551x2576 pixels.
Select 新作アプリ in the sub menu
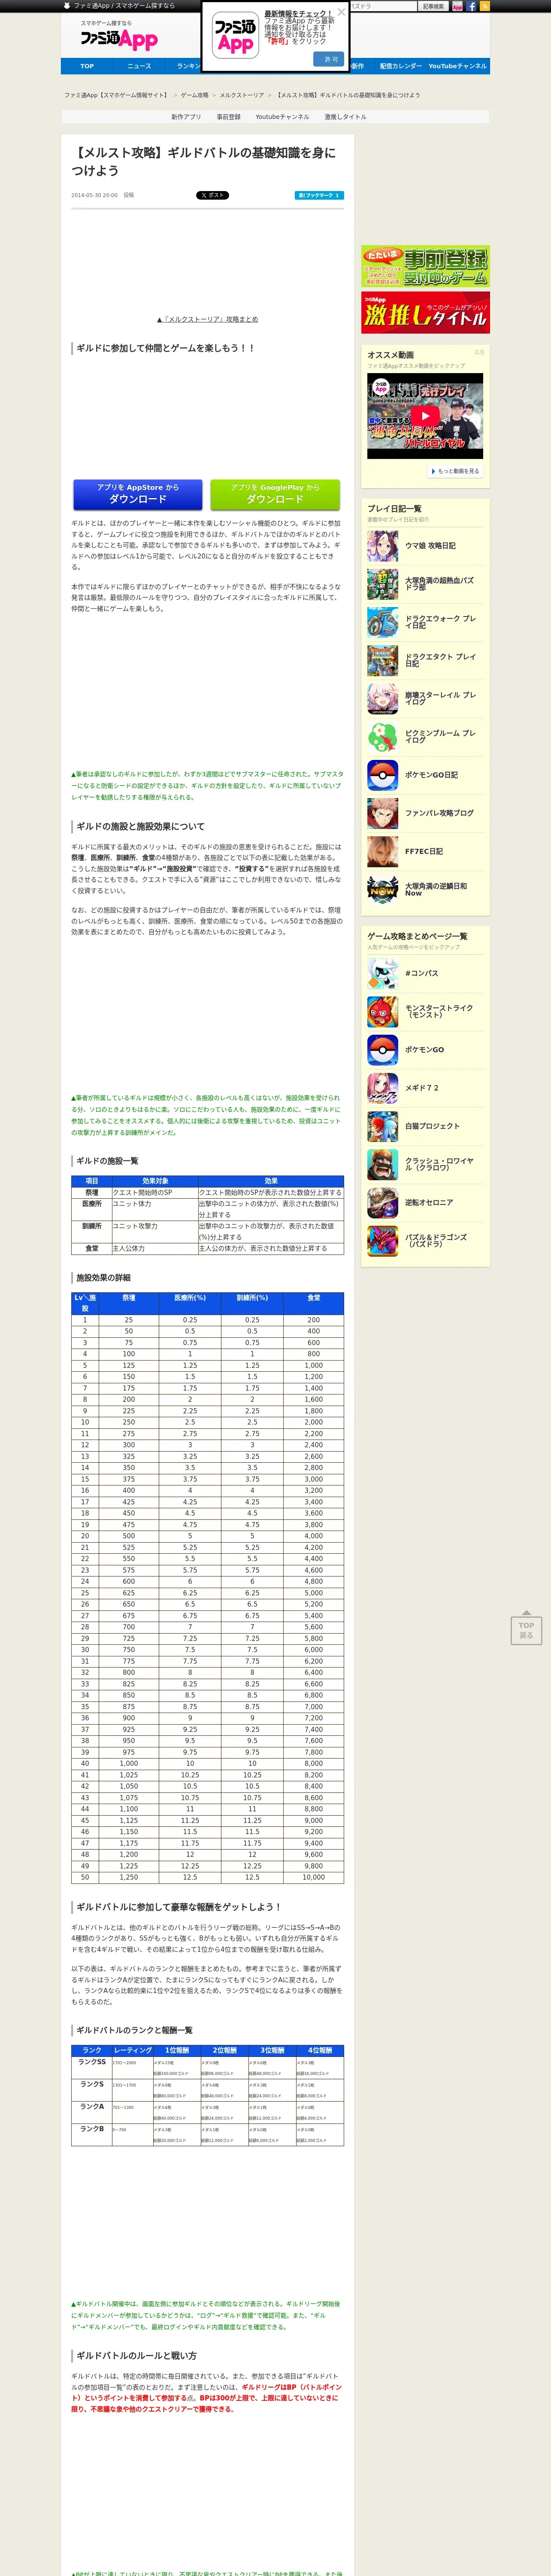[x=186, y=117]
